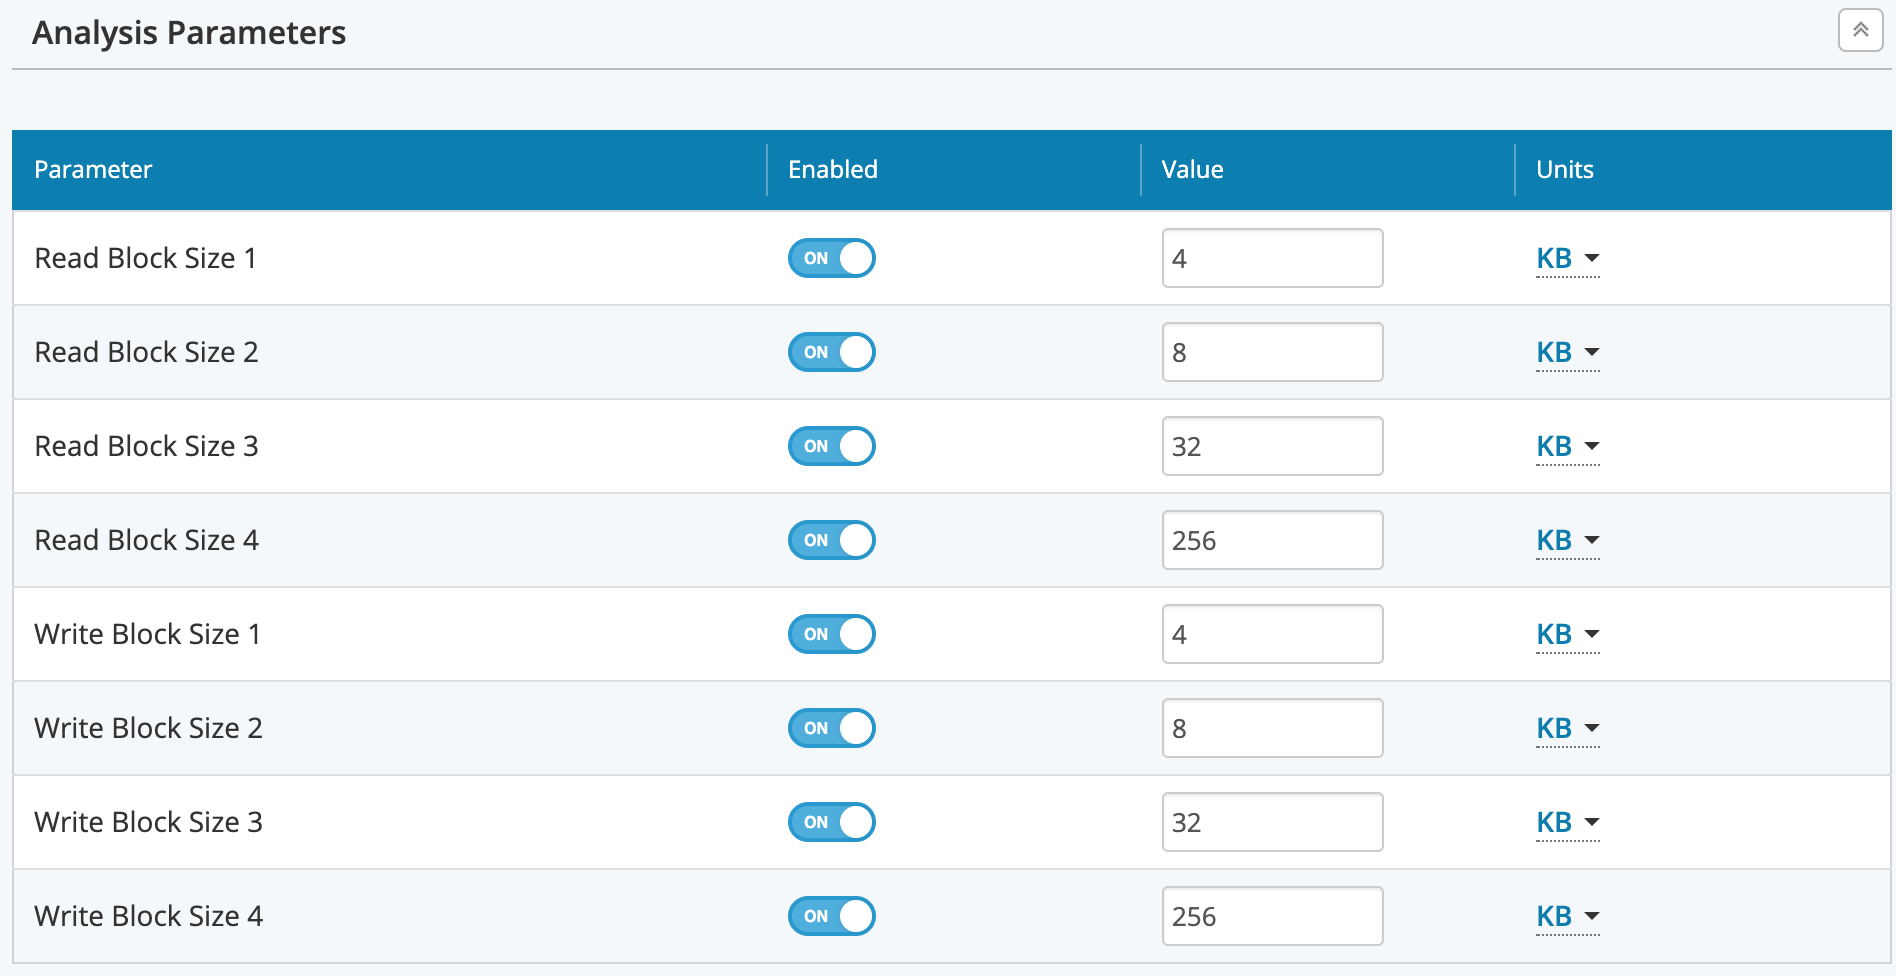Screen dimensions: 1896x976
Task: Toggle Write Block Size 1 enabled switch
Action: click(x=832, y=634)
